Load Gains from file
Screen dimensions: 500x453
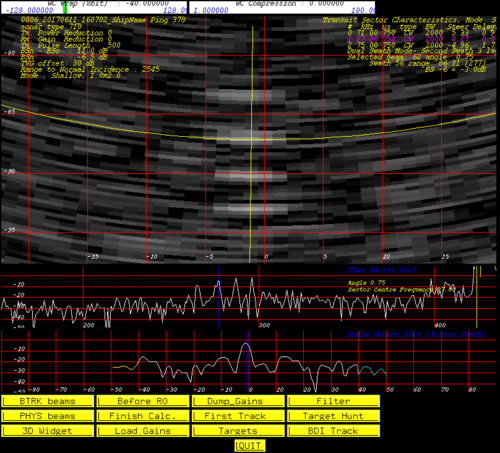[143, 431]
